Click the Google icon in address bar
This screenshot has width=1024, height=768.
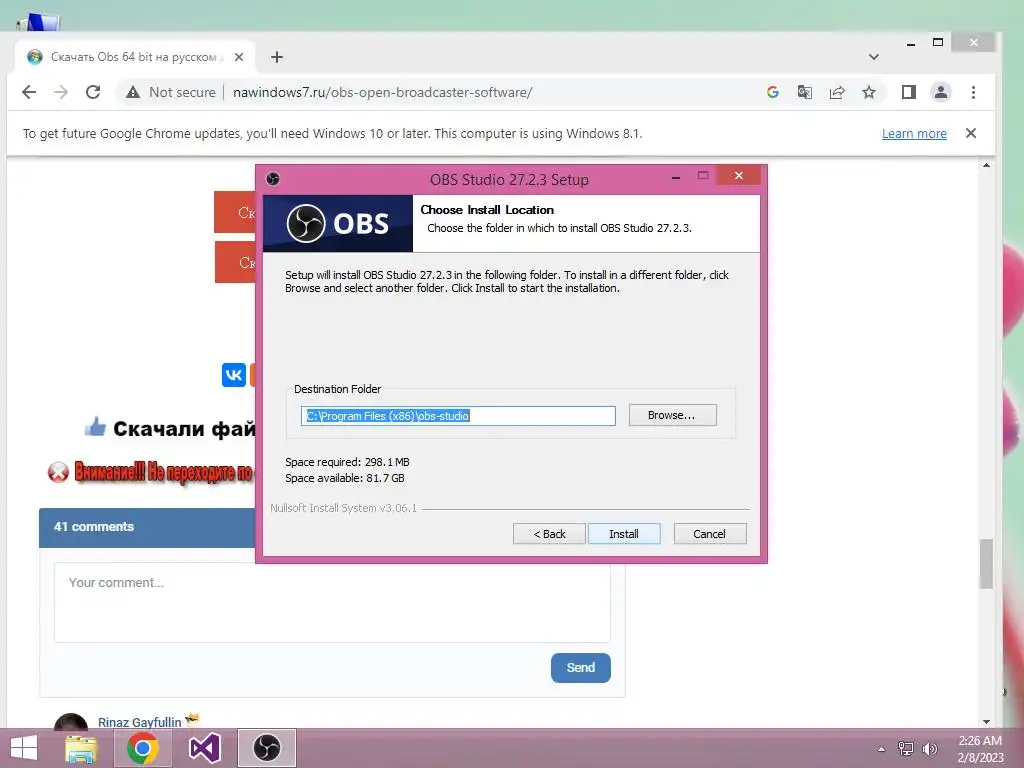click(773, 92)
